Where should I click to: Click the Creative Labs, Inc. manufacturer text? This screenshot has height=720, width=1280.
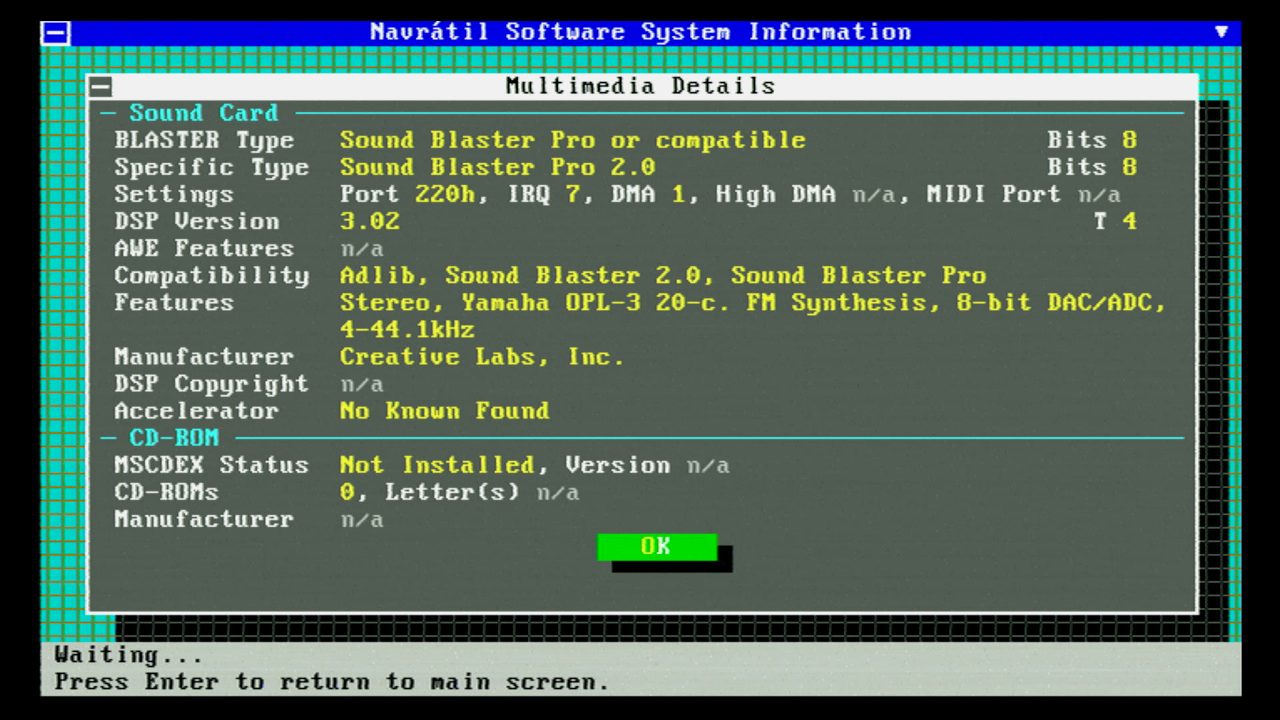tap(481, 357)
